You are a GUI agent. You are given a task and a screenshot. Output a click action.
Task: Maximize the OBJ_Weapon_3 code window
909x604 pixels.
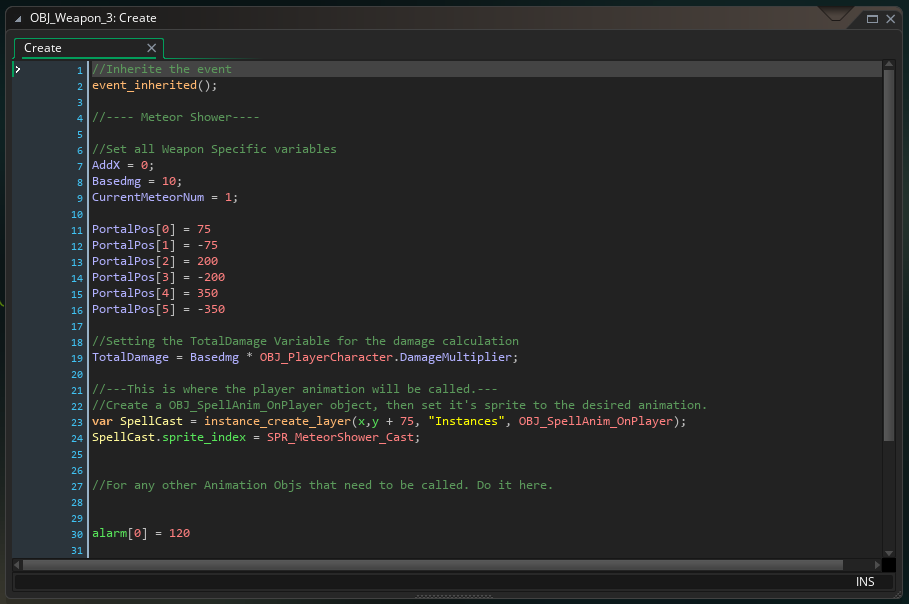(x=872, y=18)
